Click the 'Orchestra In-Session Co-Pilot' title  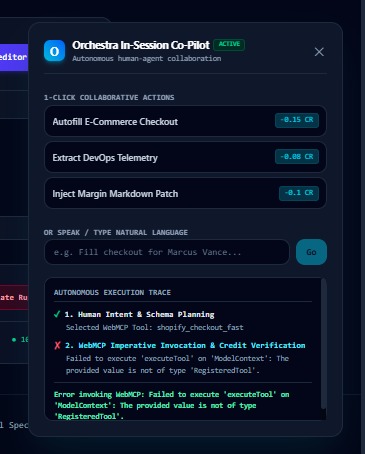tap(141, 45)
